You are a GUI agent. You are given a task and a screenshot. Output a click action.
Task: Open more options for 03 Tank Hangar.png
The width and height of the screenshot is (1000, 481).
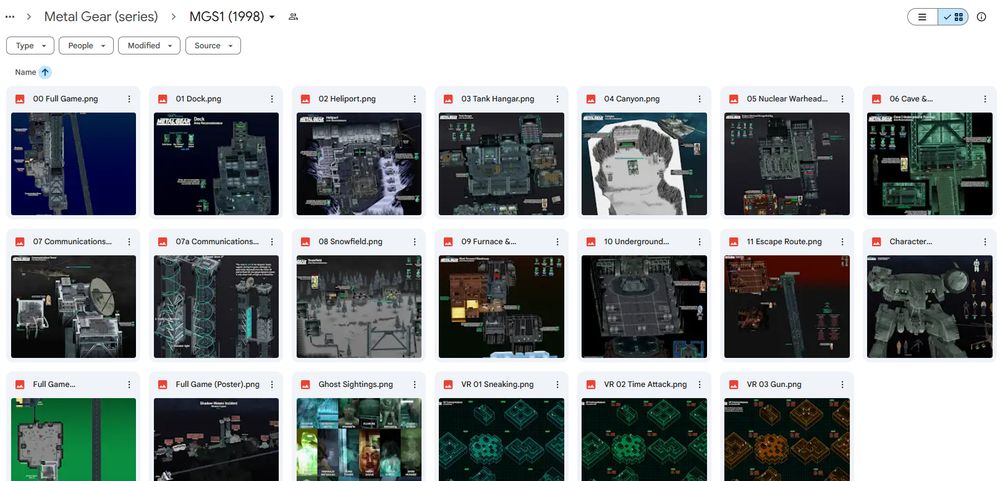[557, 99]
